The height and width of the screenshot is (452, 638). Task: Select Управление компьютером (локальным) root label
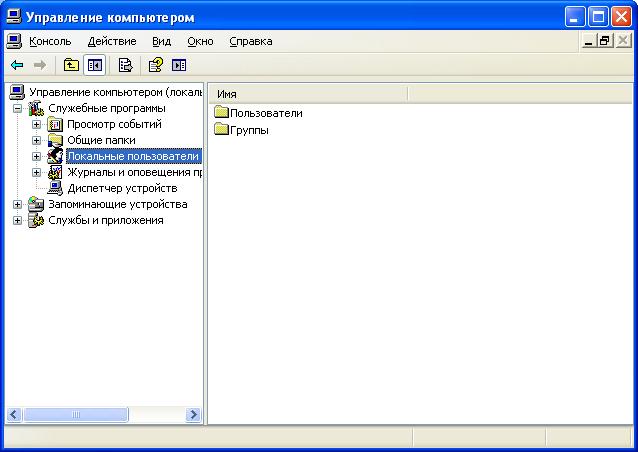point(116,92)
